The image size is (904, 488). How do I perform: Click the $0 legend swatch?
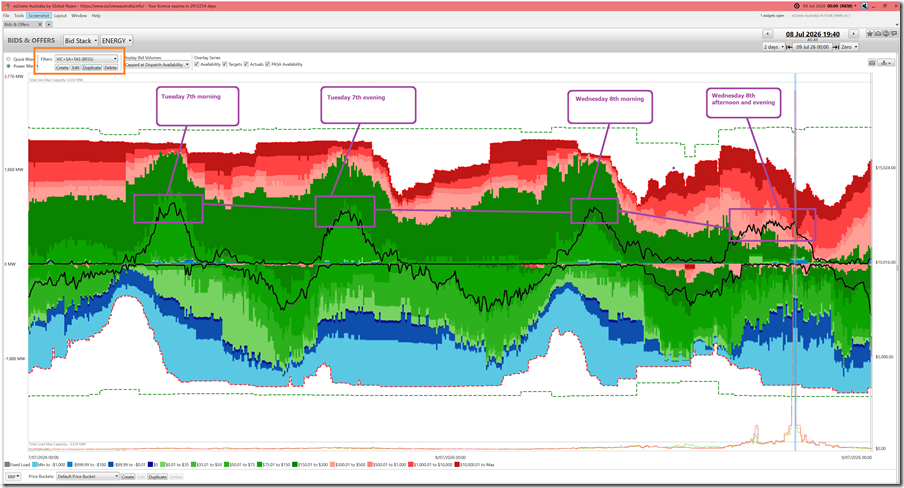150,464
